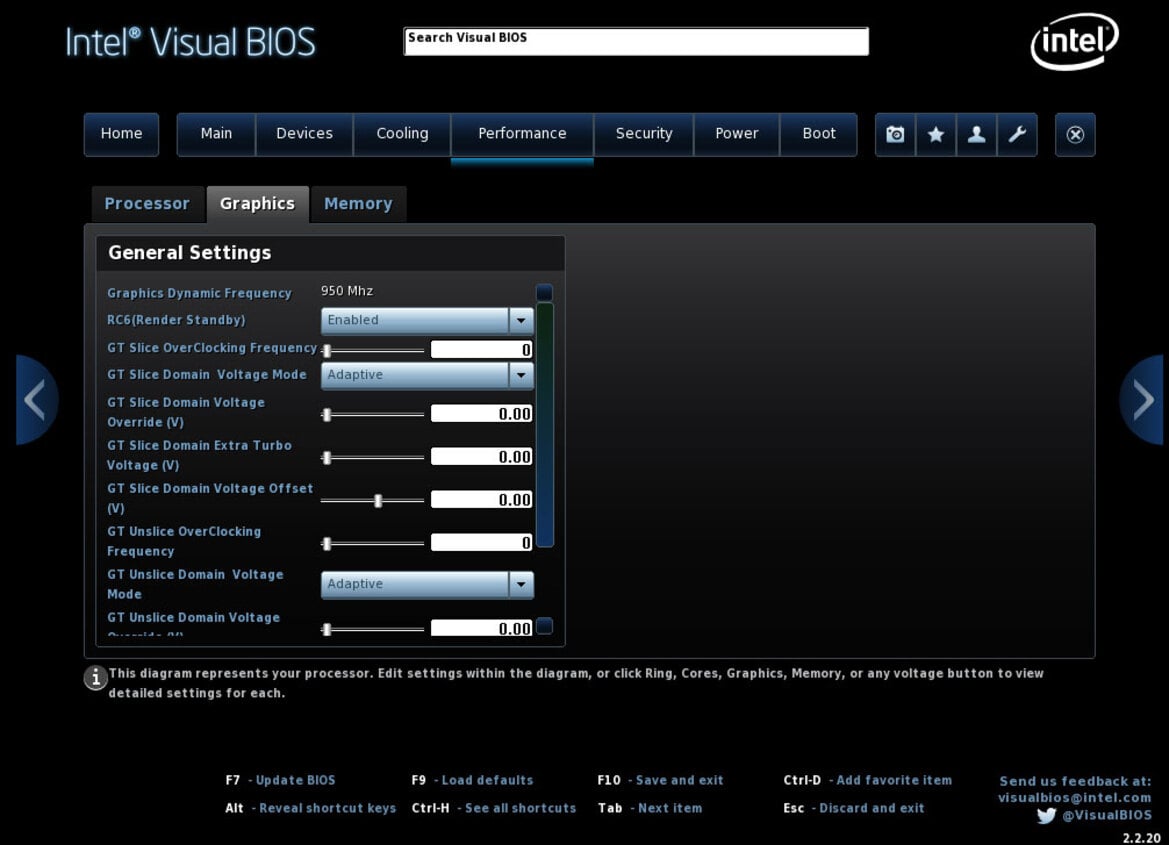Click F7 Update BIOS shortcut

tap(280, 780)
